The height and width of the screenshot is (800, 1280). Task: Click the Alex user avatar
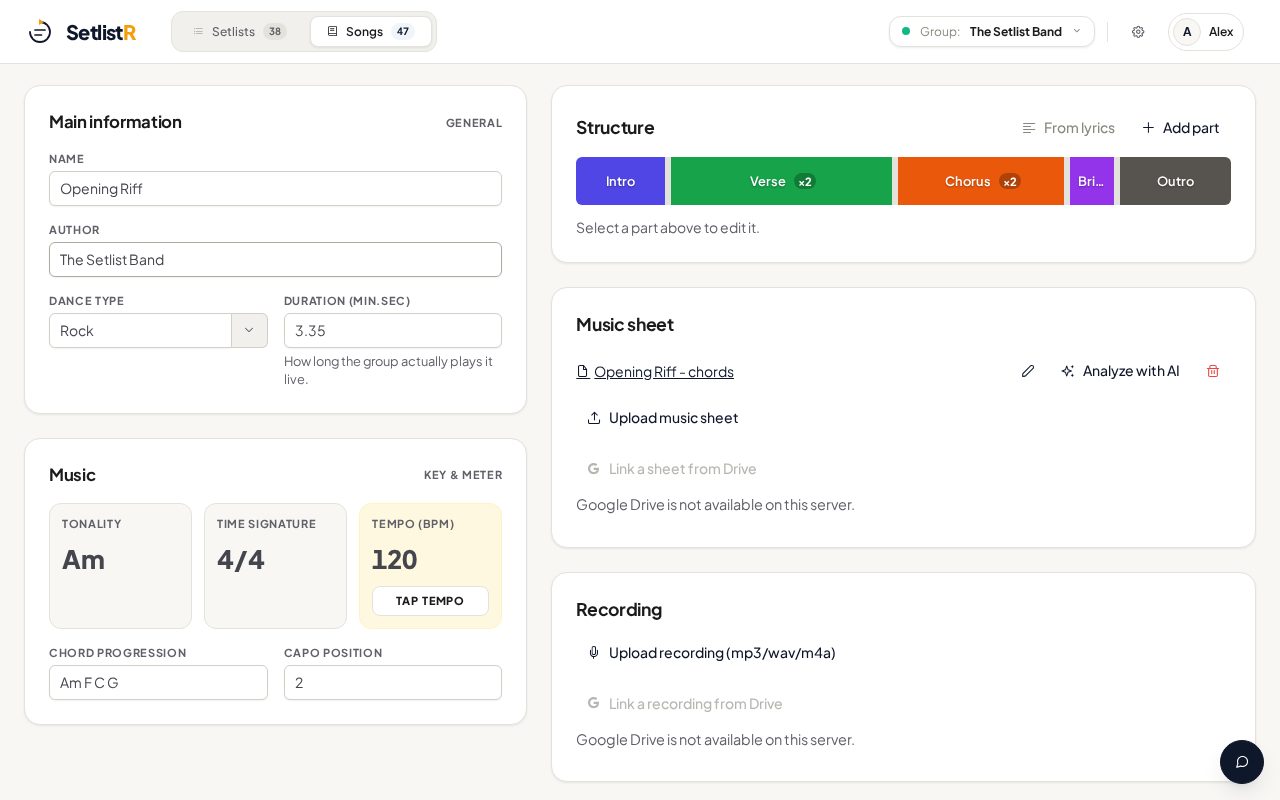[x=1187, y=32]
